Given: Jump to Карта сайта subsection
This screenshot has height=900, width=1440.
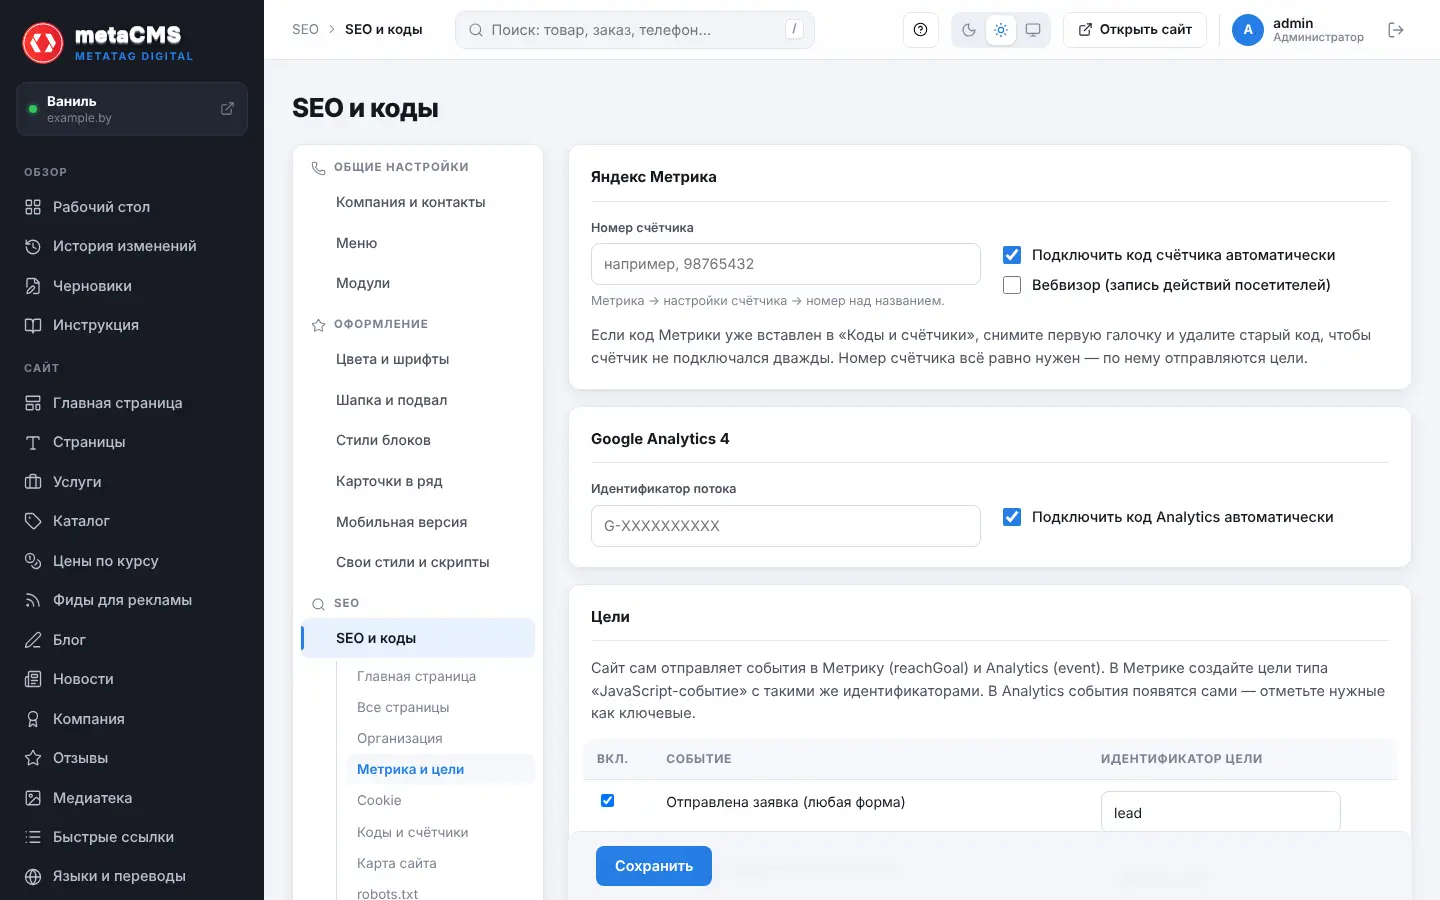Looking at the screenshot, I should click(441, 863).
